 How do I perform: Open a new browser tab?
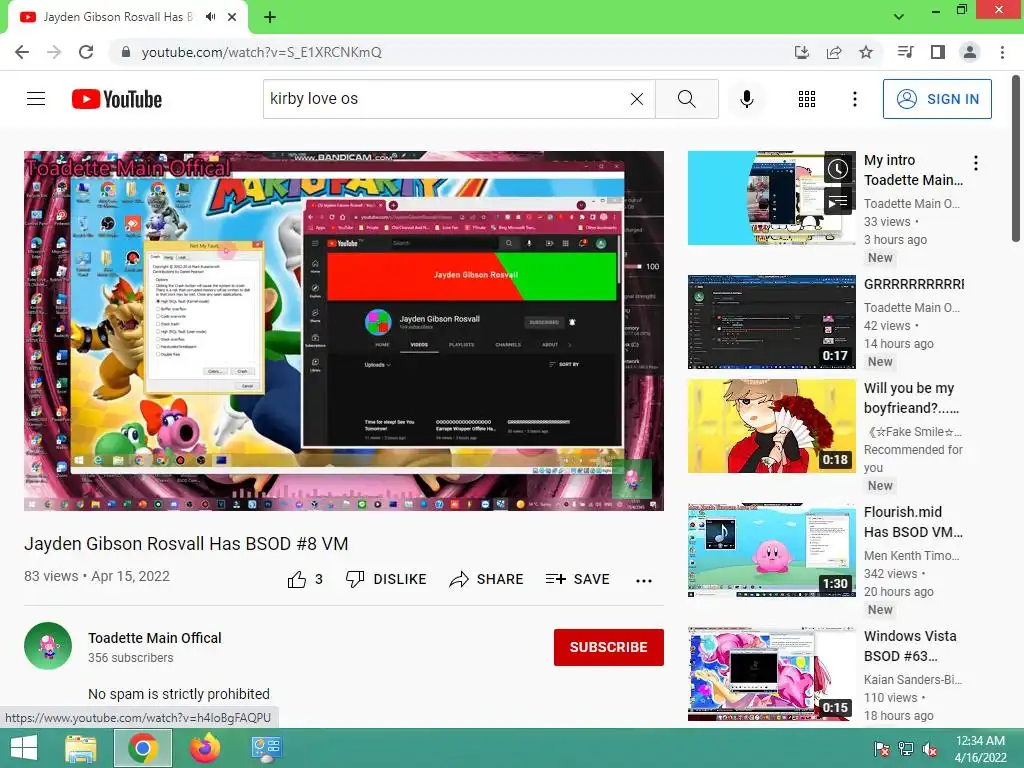coord(270,17)
